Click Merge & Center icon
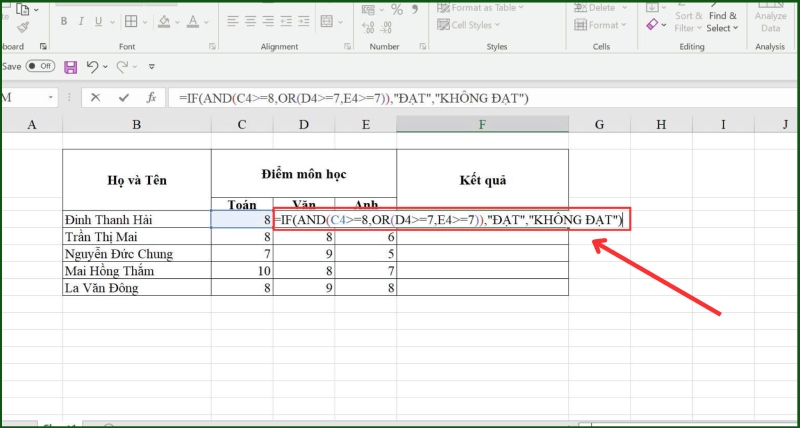This screenshot has height=428, width=800. [327, 21]
